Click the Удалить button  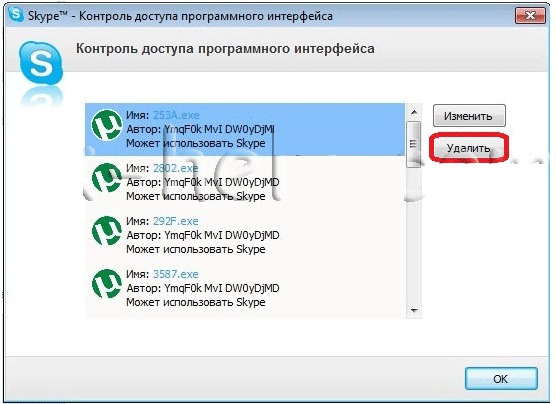469,148
